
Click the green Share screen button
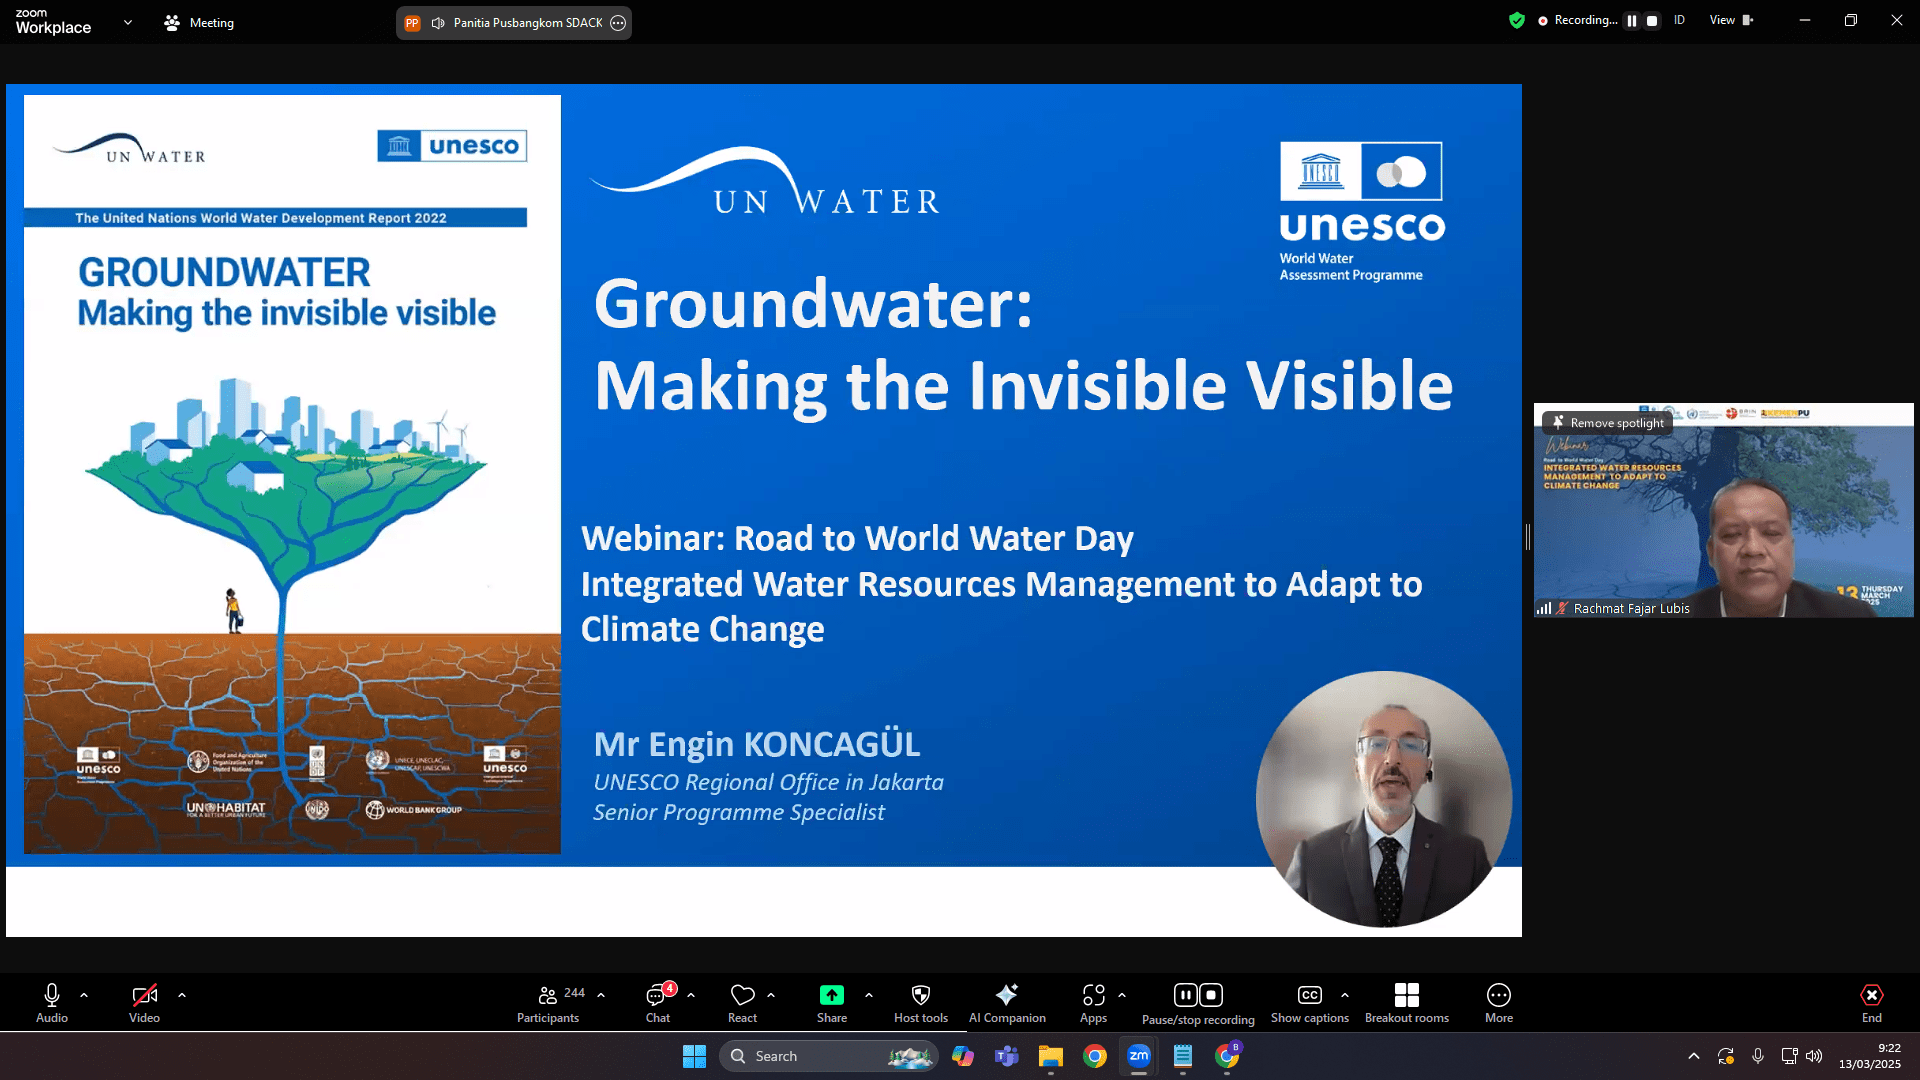click(832, 1003)
